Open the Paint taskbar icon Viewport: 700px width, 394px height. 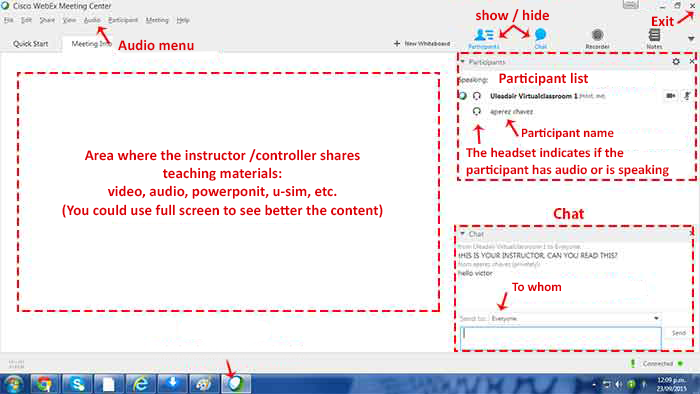click(204, 384)
